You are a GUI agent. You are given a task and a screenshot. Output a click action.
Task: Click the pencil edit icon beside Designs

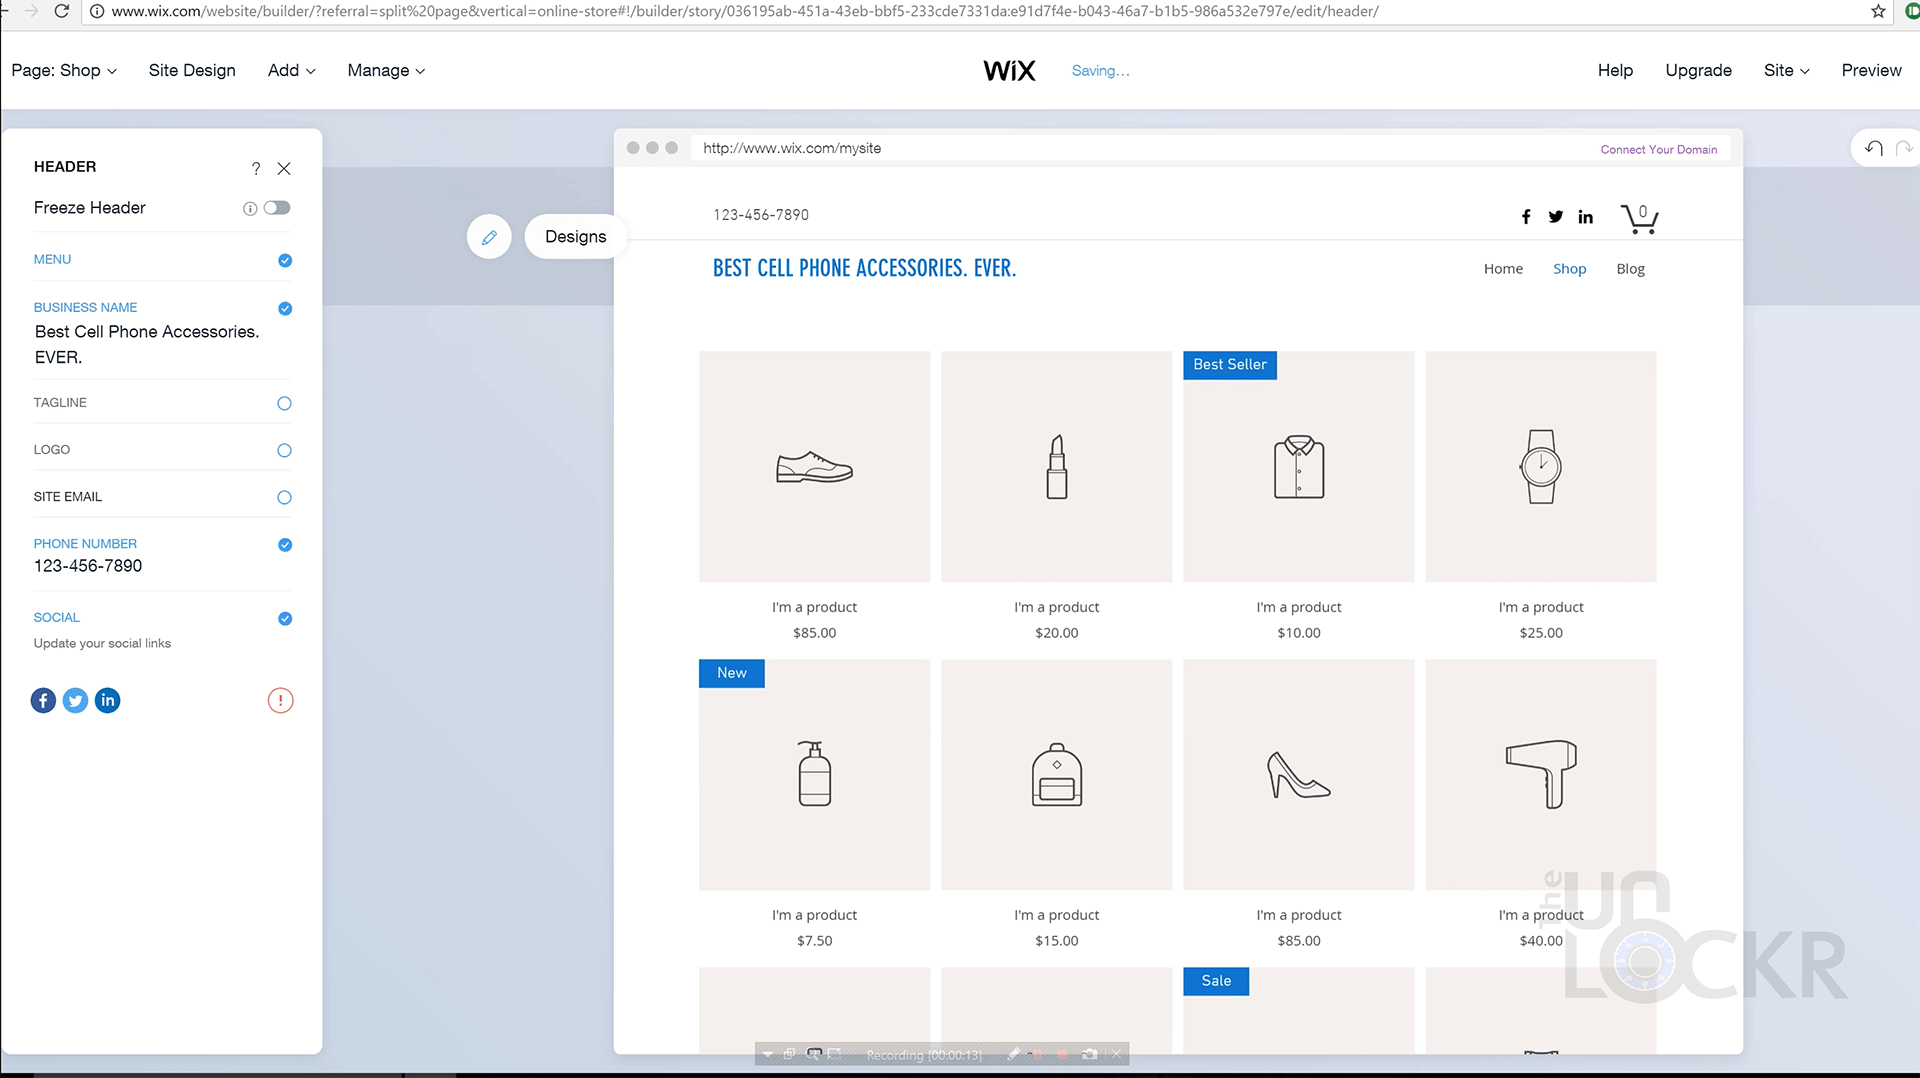pyautogui.click(x=489, y=237)
